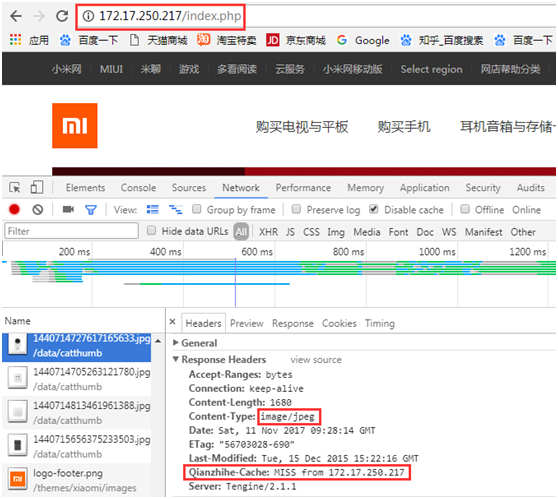Clear the network log with the clear icon
Image resolution: width=558 pixels, height=499 pixels.
(38, 210)
